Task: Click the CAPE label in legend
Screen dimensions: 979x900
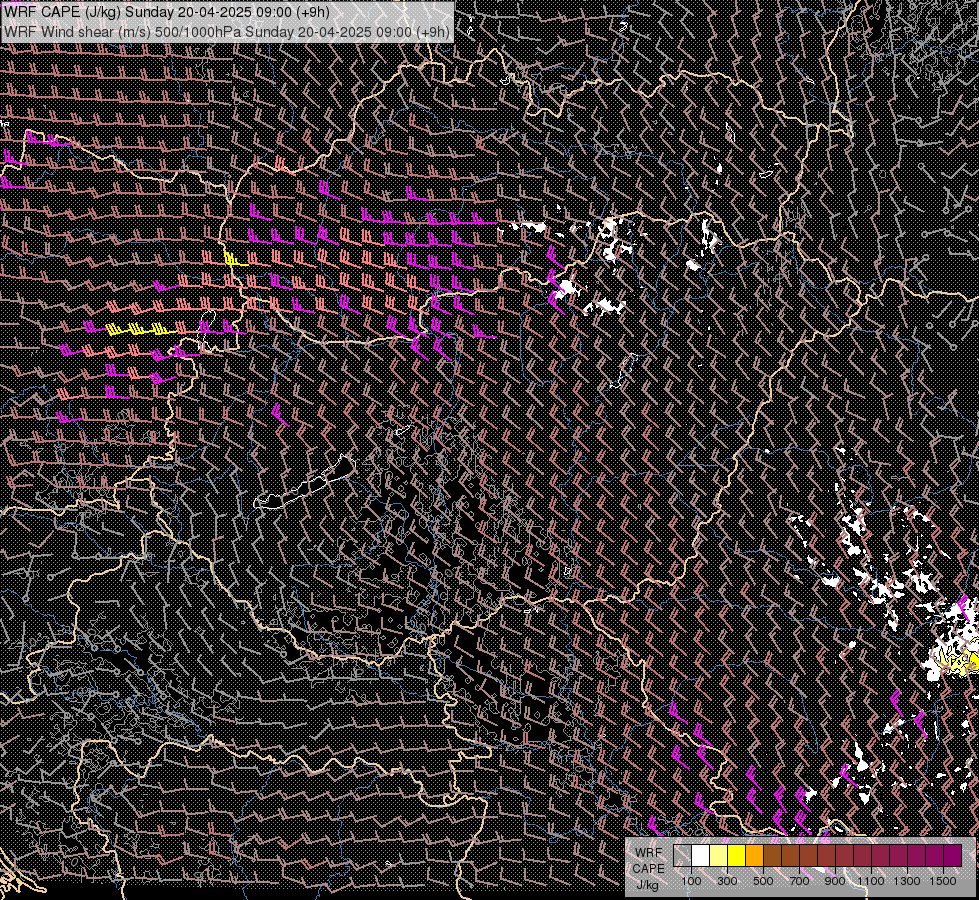Action: [x=649, y=868]
